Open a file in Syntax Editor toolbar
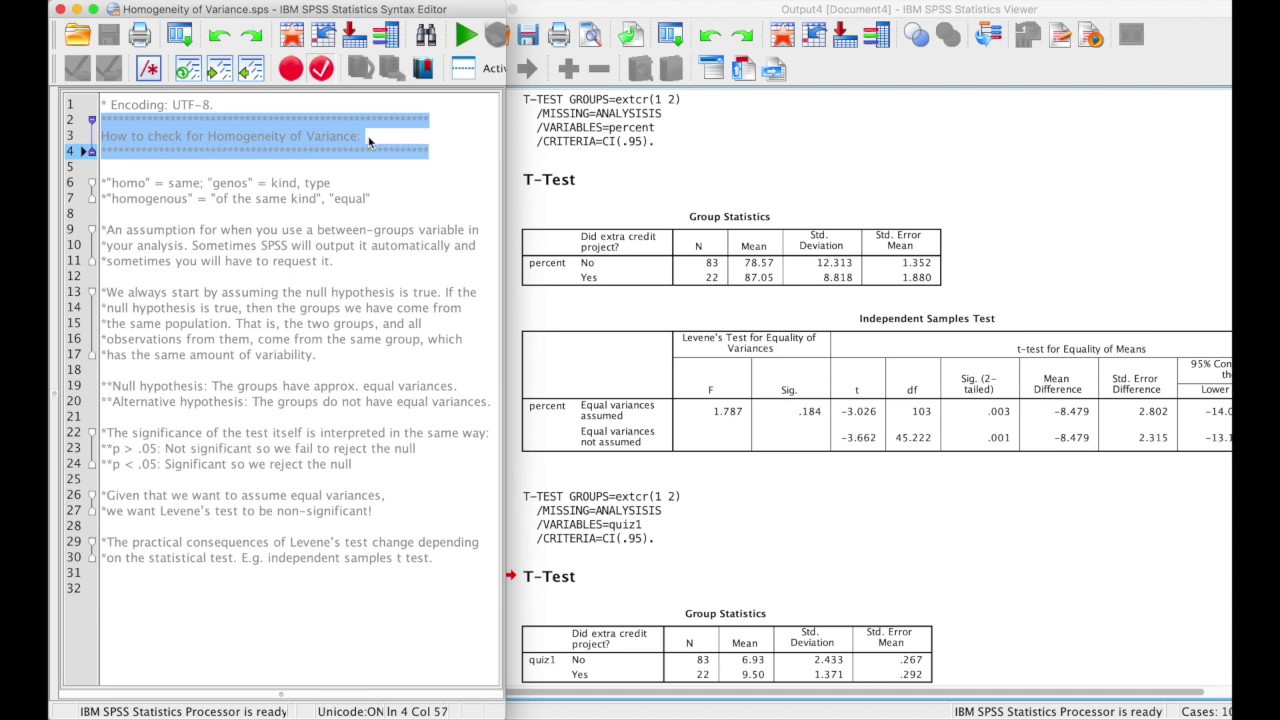Screen dimensions: 1280x720 point(77,36)
